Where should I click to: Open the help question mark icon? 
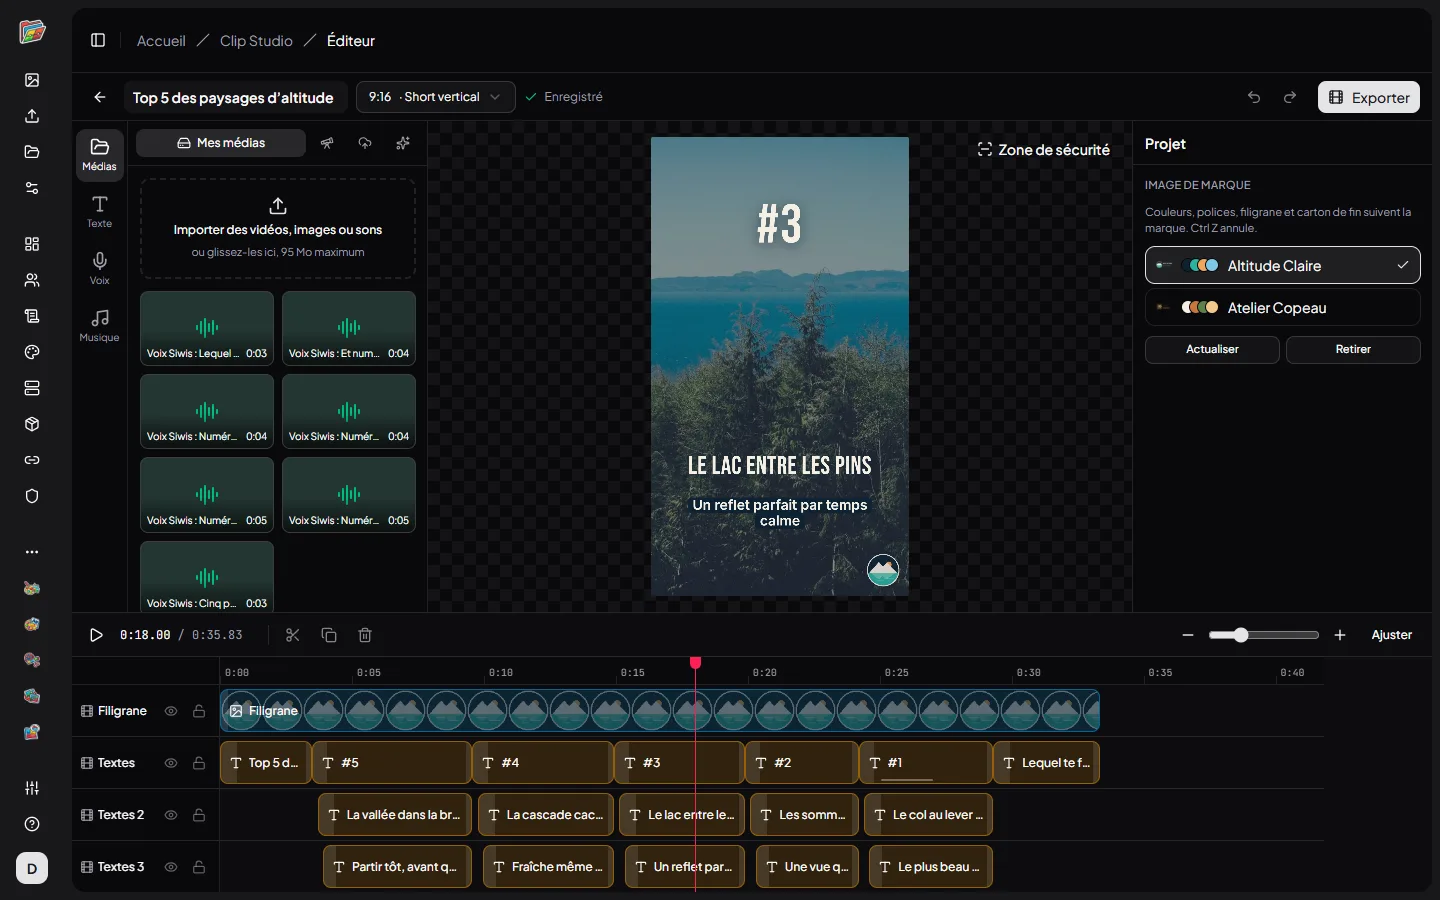[32, 824]
